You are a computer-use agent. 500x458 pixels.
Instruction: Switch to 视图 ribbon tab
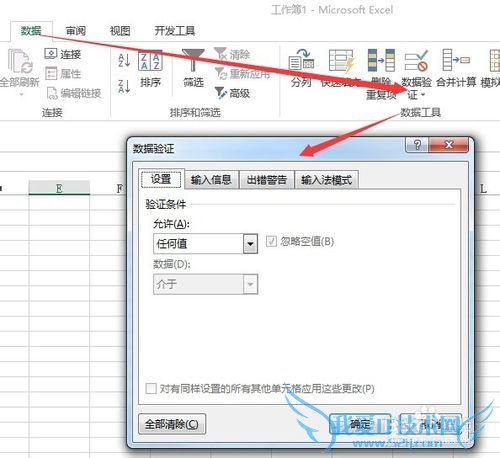click(x=120, y=31)
